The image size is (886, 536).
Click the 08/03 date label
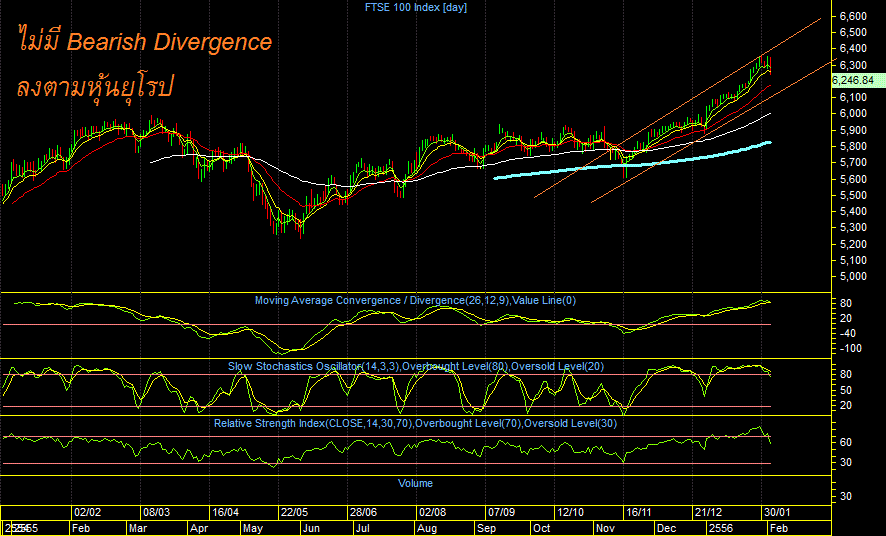[156, 513]
